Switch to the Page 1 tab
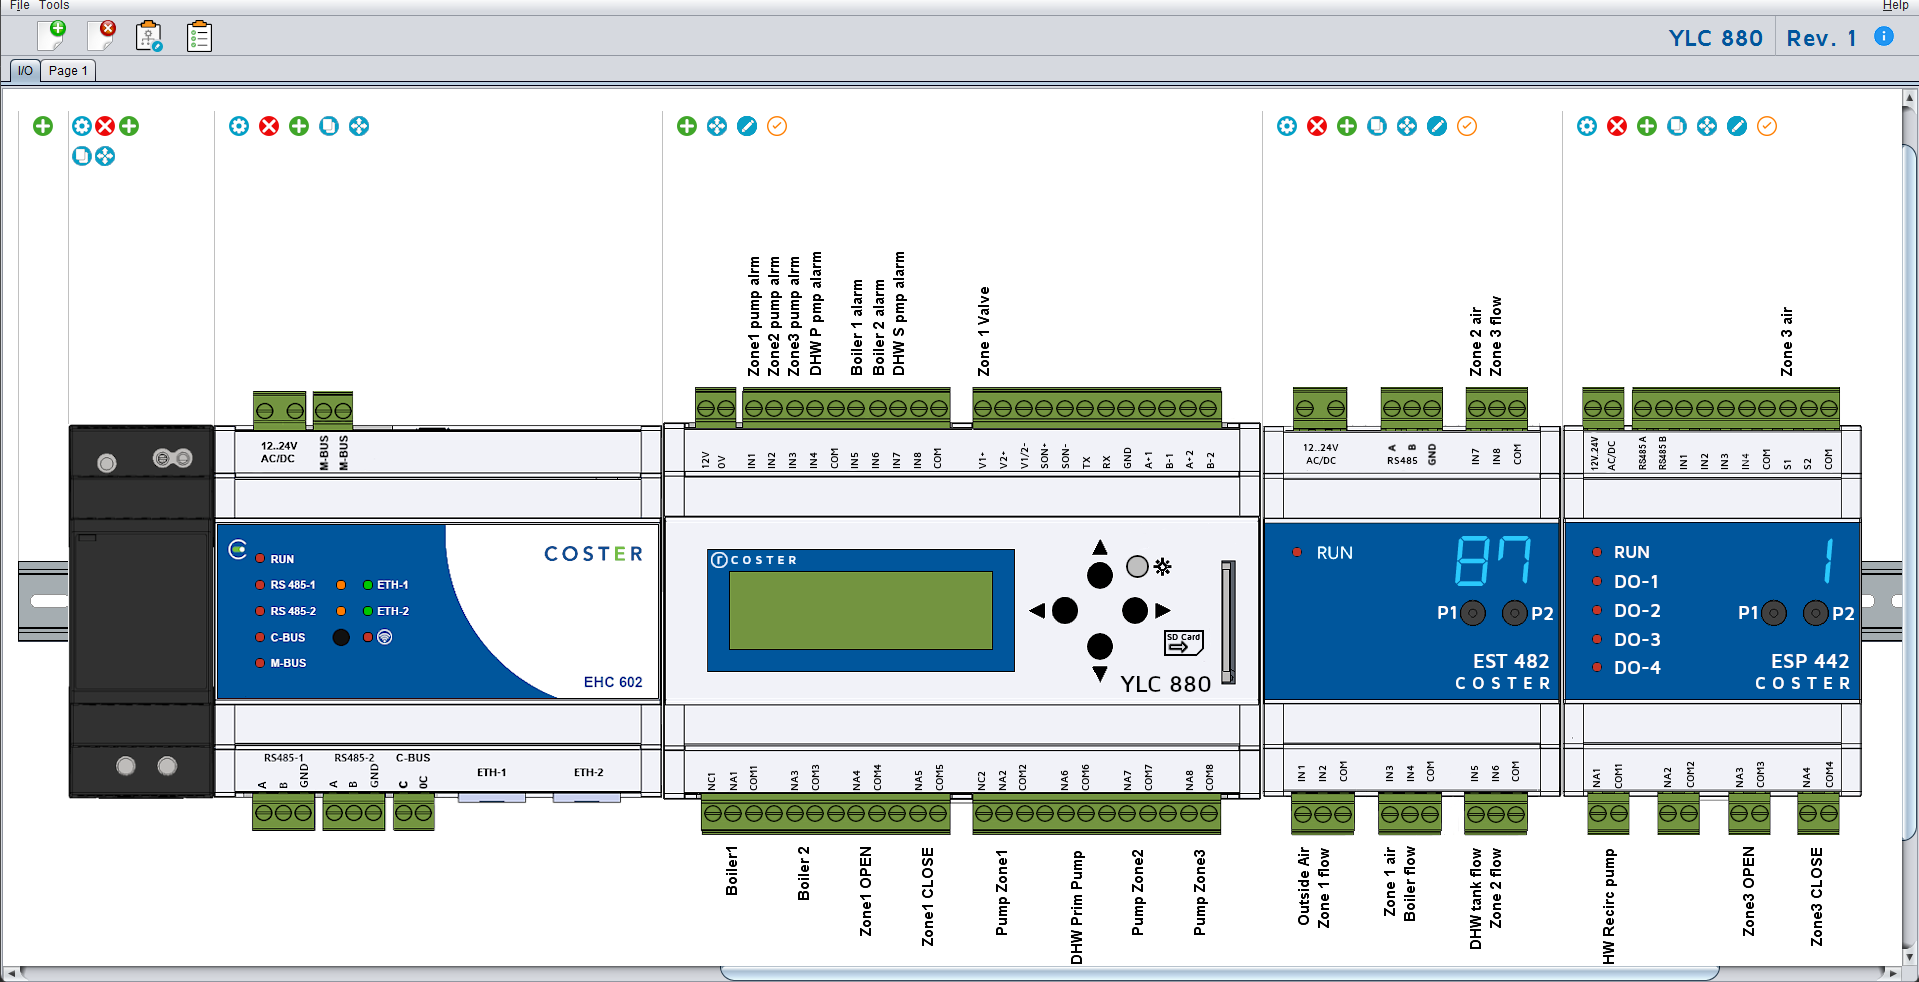 click(68, 71)
